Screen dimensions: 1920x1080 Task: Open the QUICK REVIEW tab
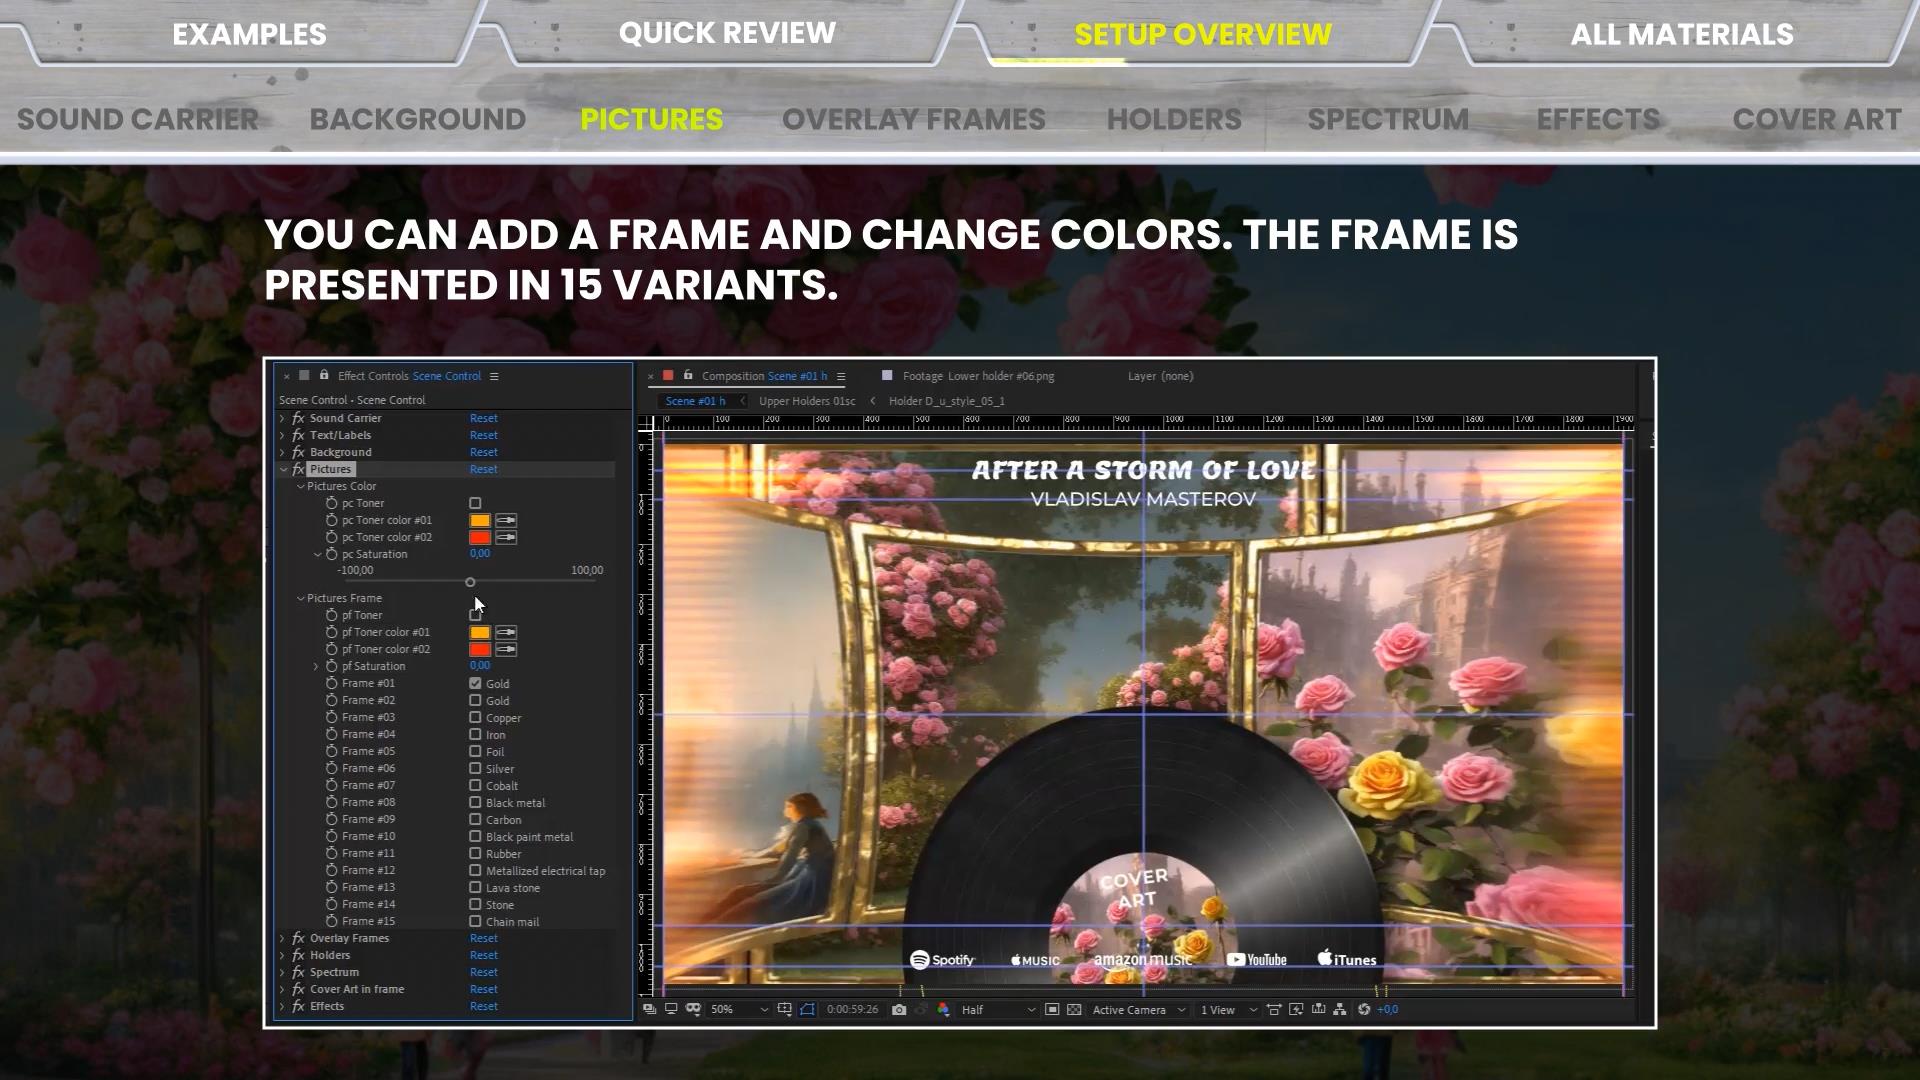pyautogui.click(x=727, y=33)
